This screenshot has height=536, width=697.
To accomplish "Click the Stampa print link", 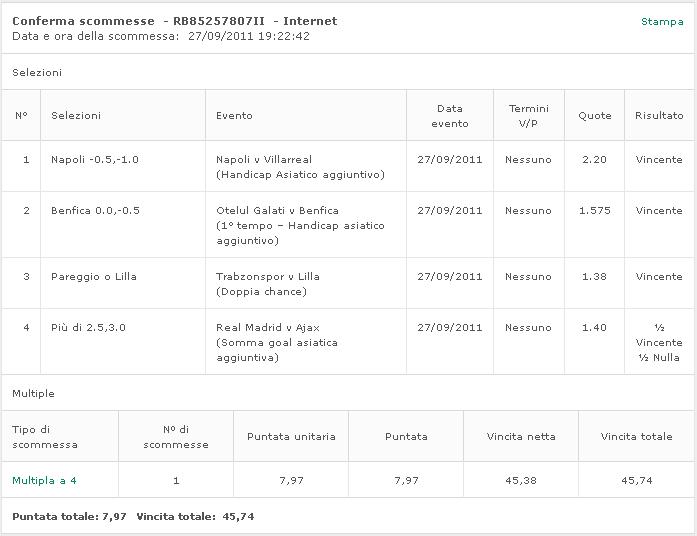I will pyautogui.click(x=662, y=21).
